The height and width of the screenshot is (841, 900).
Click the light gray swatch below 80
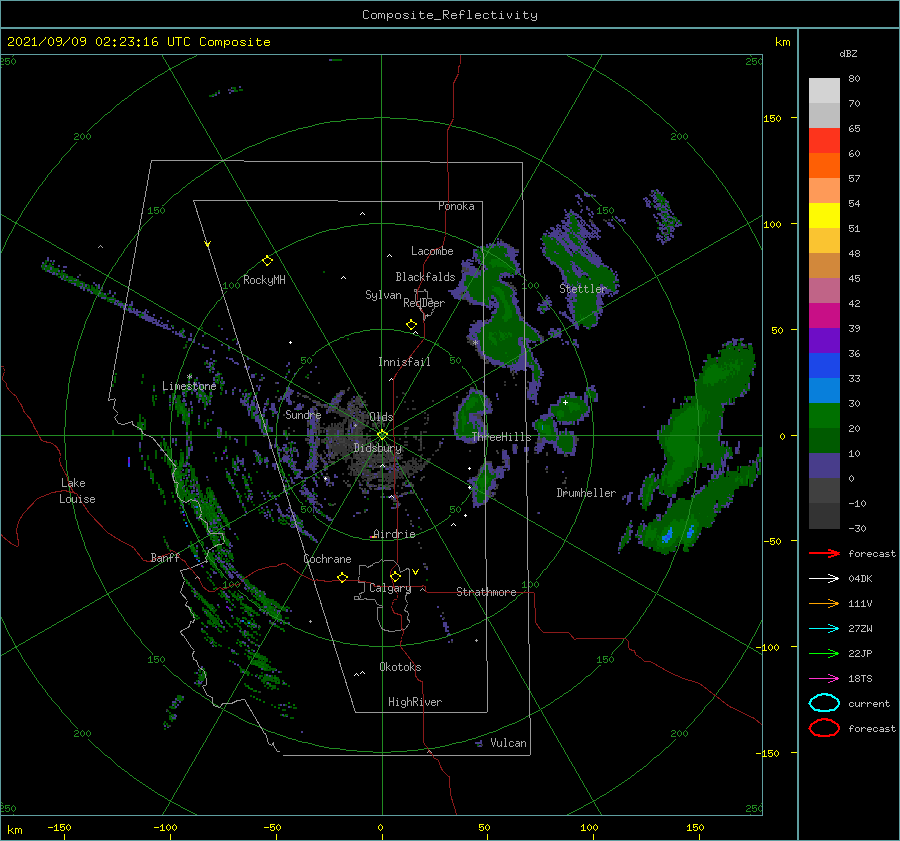[824, 91]
